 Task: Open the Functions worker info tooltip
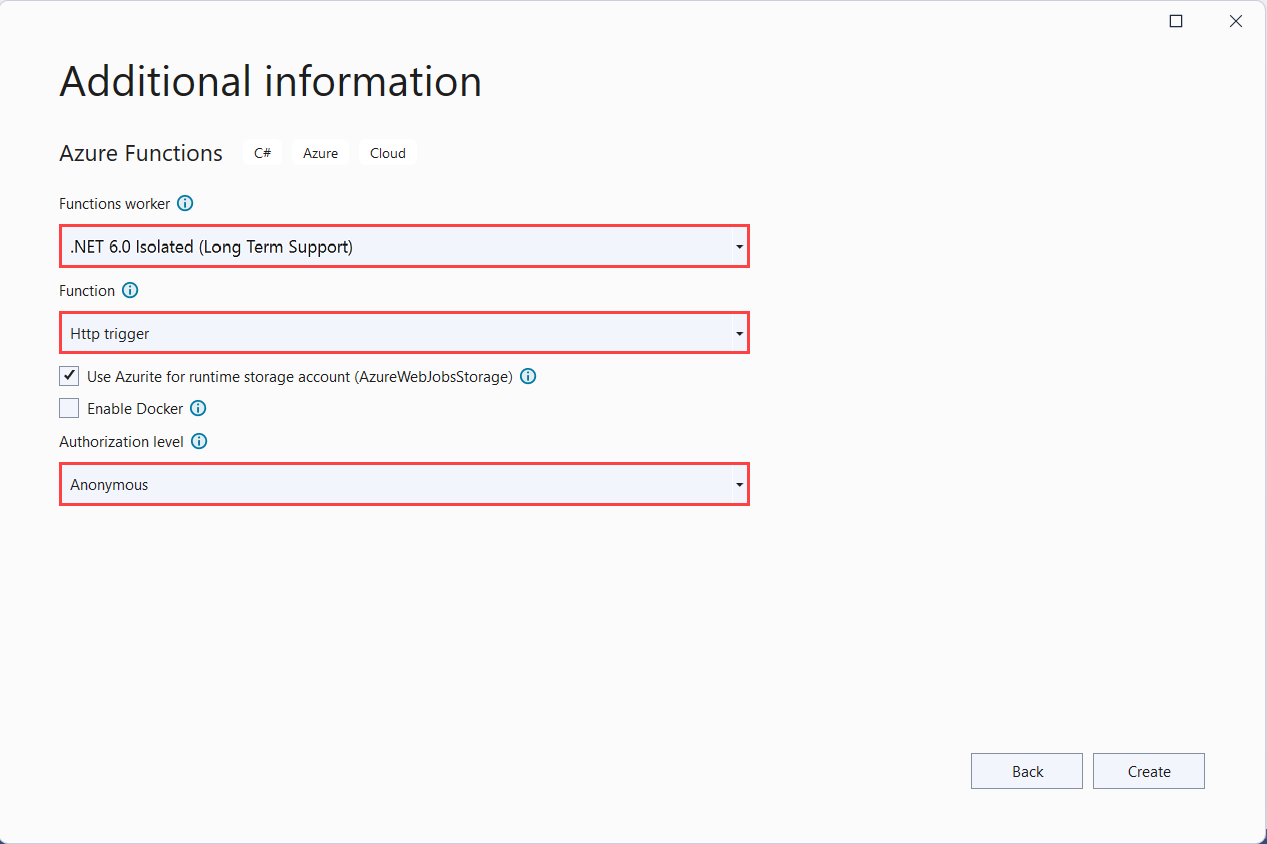tap(185, 203)
